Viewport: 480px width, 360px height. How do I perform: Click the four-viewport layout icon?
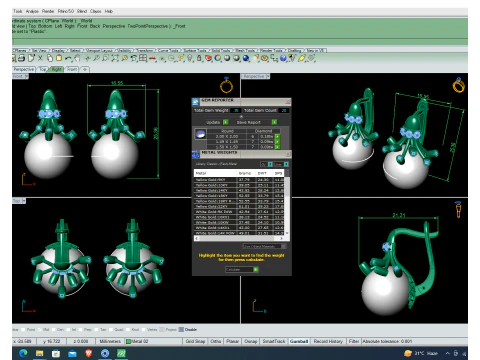[143, 58]
